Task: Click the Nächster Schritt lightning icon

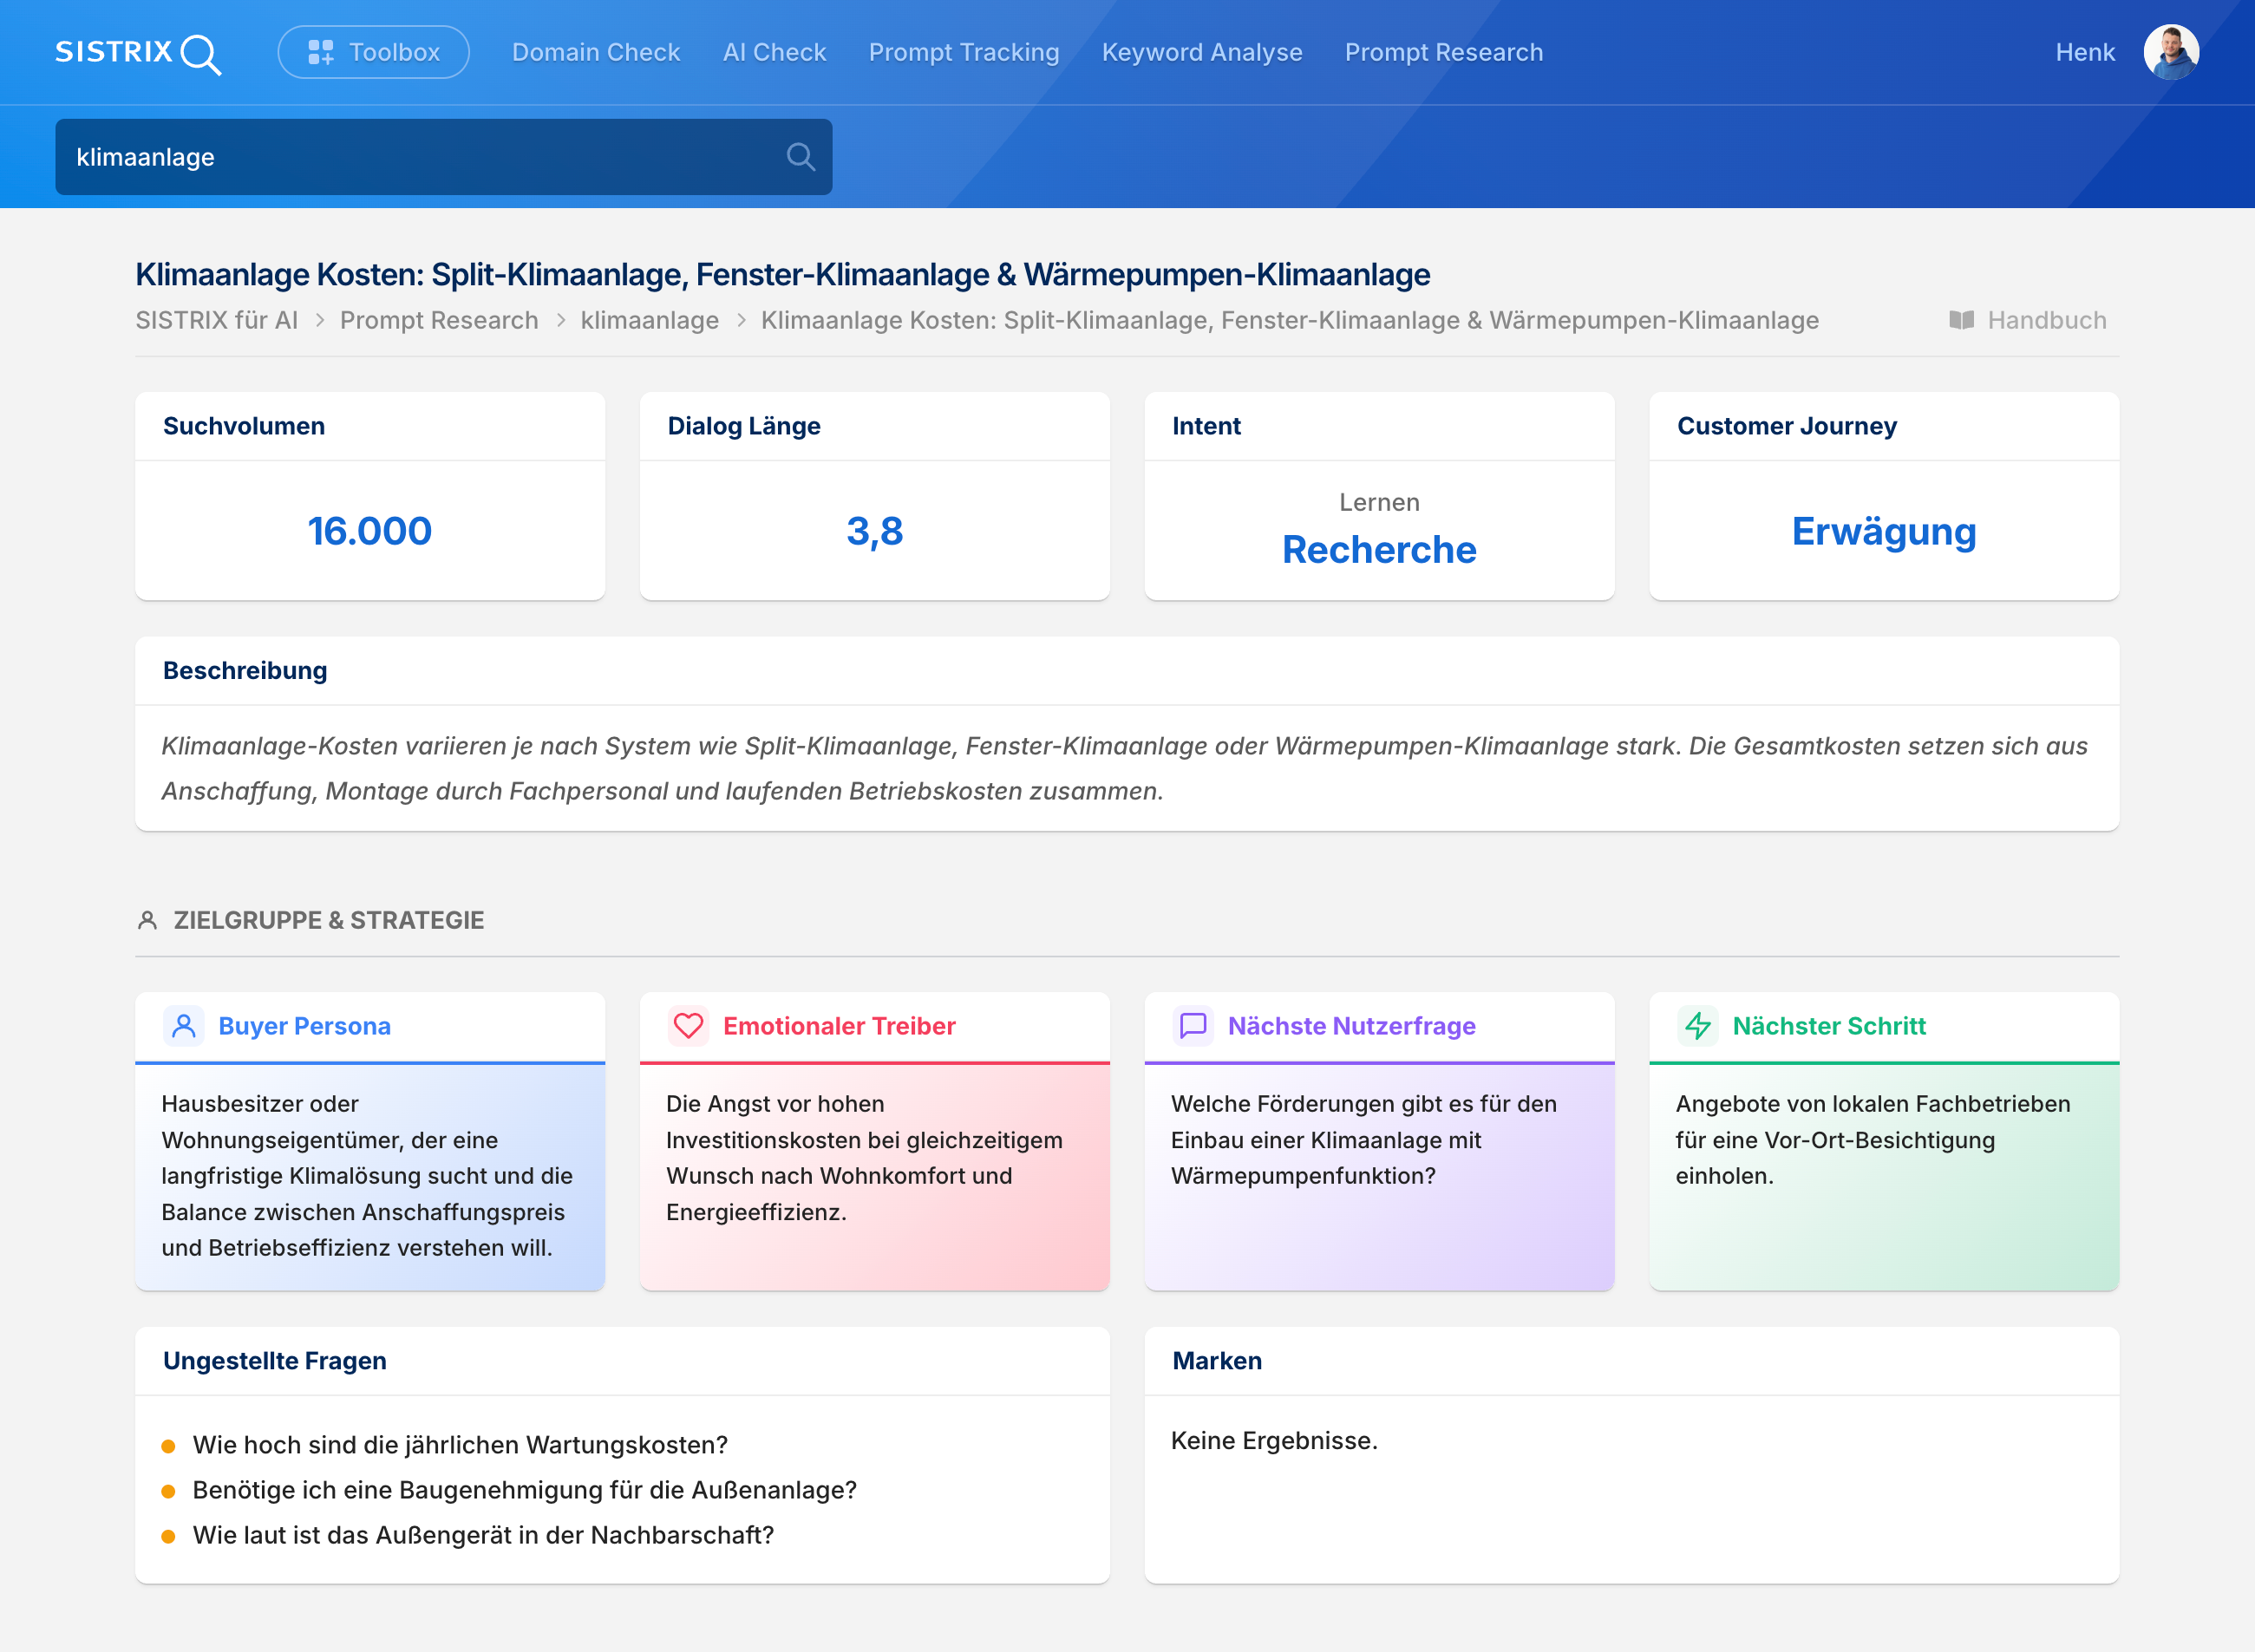Action: [1698, 1026]
